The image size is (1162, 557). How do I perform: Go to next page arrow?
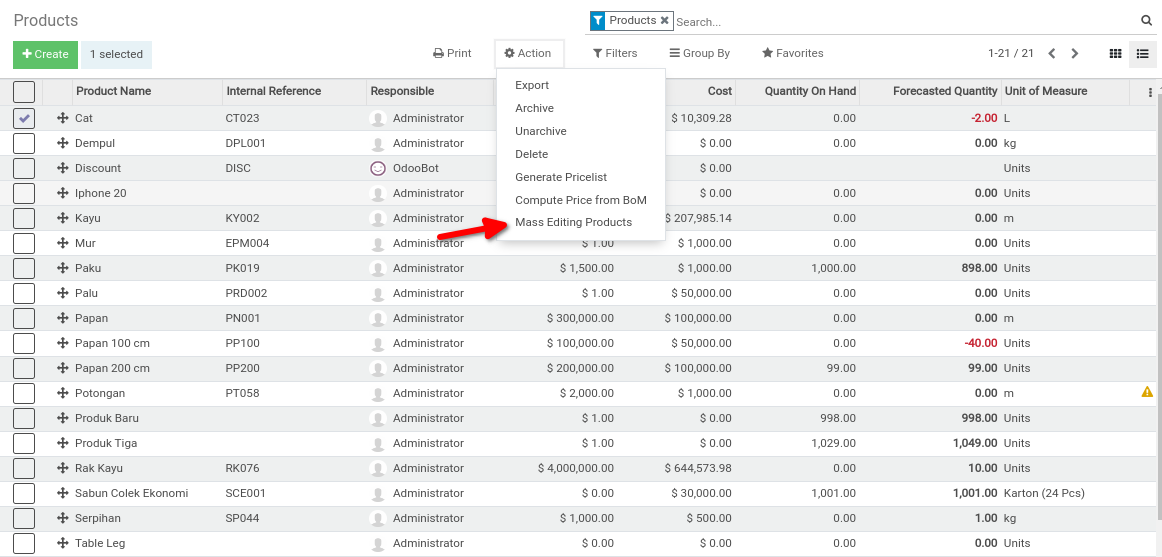pos(1075,54)
